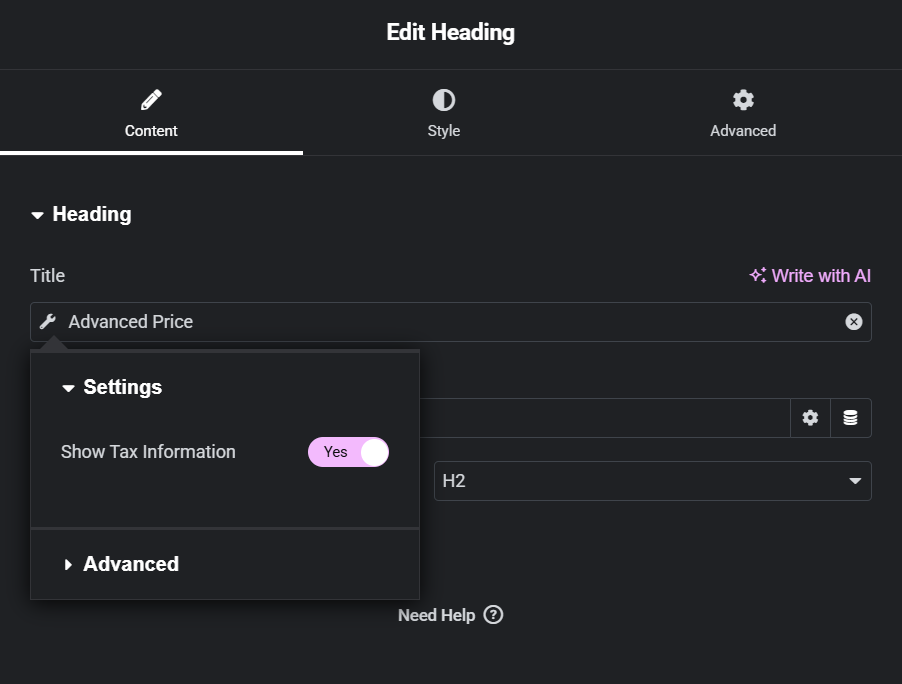Image resolution: width=902 pixels, height=684 pixels.
Task: Toggle the Show Tax Information switch
Action: pyautogui.click(x=348, y=452)
